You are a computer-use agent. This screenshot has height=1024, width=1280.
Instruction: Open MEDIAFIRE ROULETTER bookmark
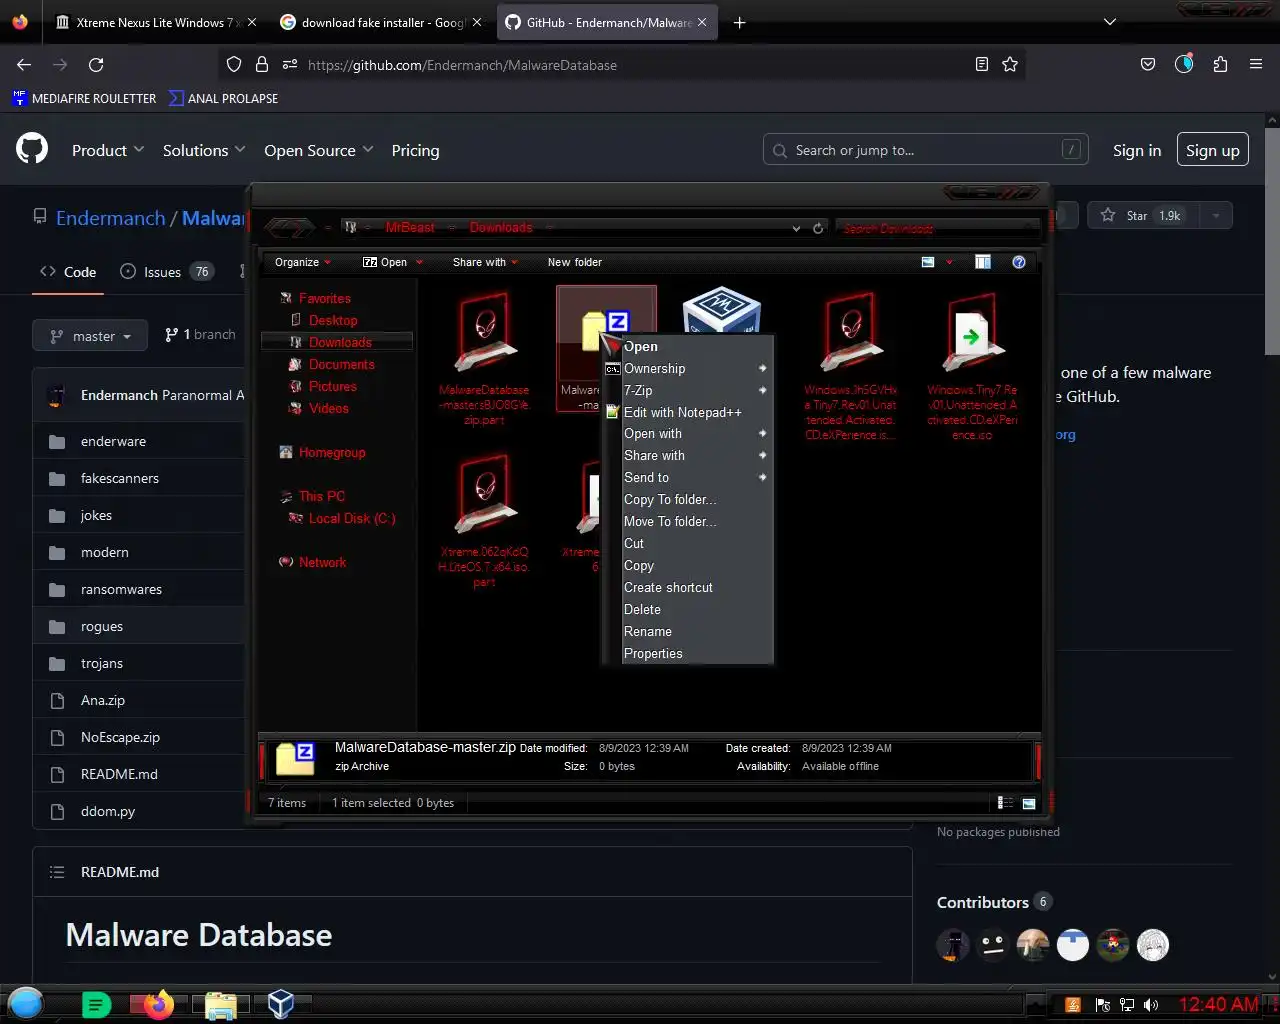coord(84,98)
